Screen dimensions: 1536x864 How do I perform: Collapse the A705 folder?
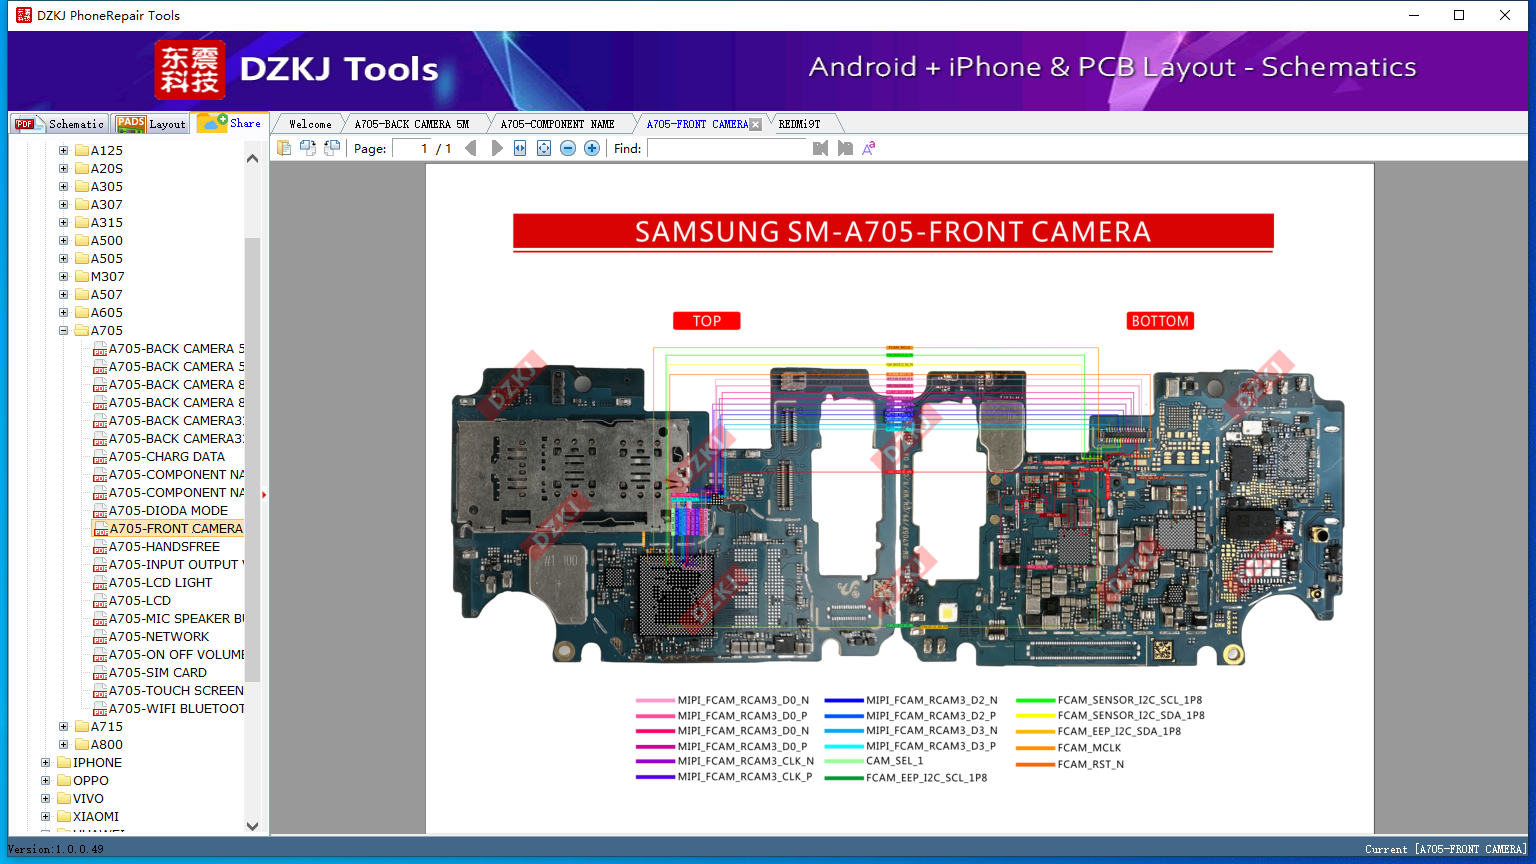pyautogui.click(x=63, y=331)
